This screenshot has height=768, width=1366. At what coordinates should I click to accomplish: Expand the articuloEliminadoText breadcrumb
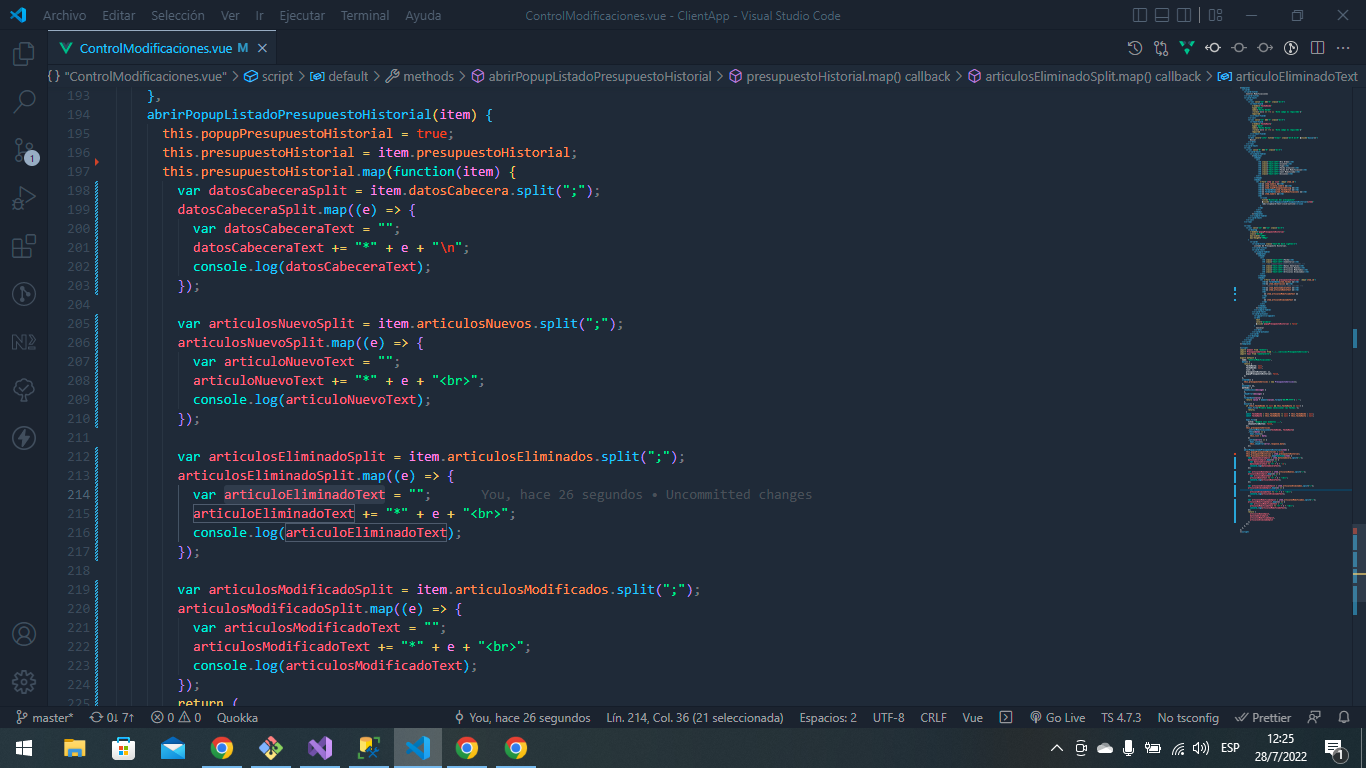(1288, 76)
